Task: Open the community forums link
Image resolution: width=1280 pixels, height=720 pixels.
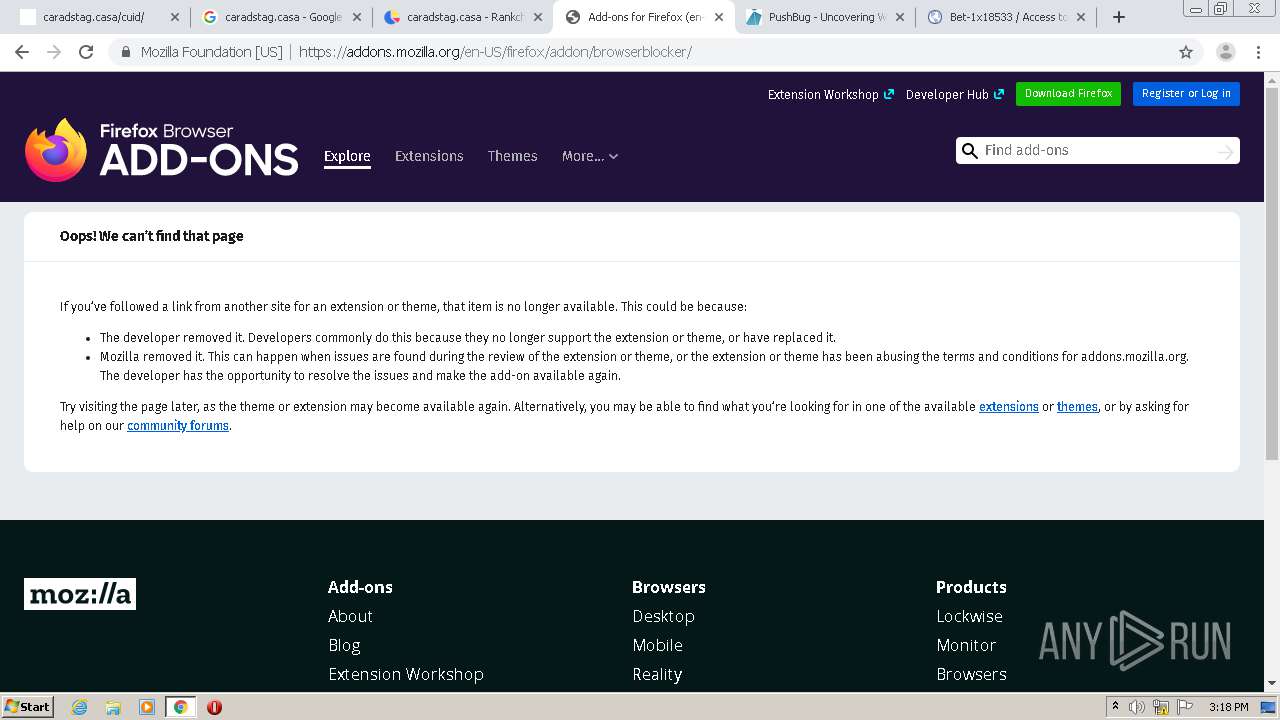Action: pos(178,425)
